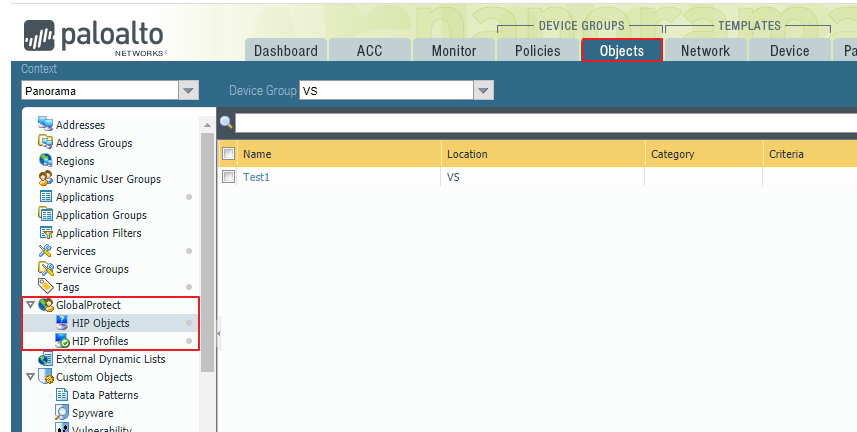Click the search input field

[546, 123]
